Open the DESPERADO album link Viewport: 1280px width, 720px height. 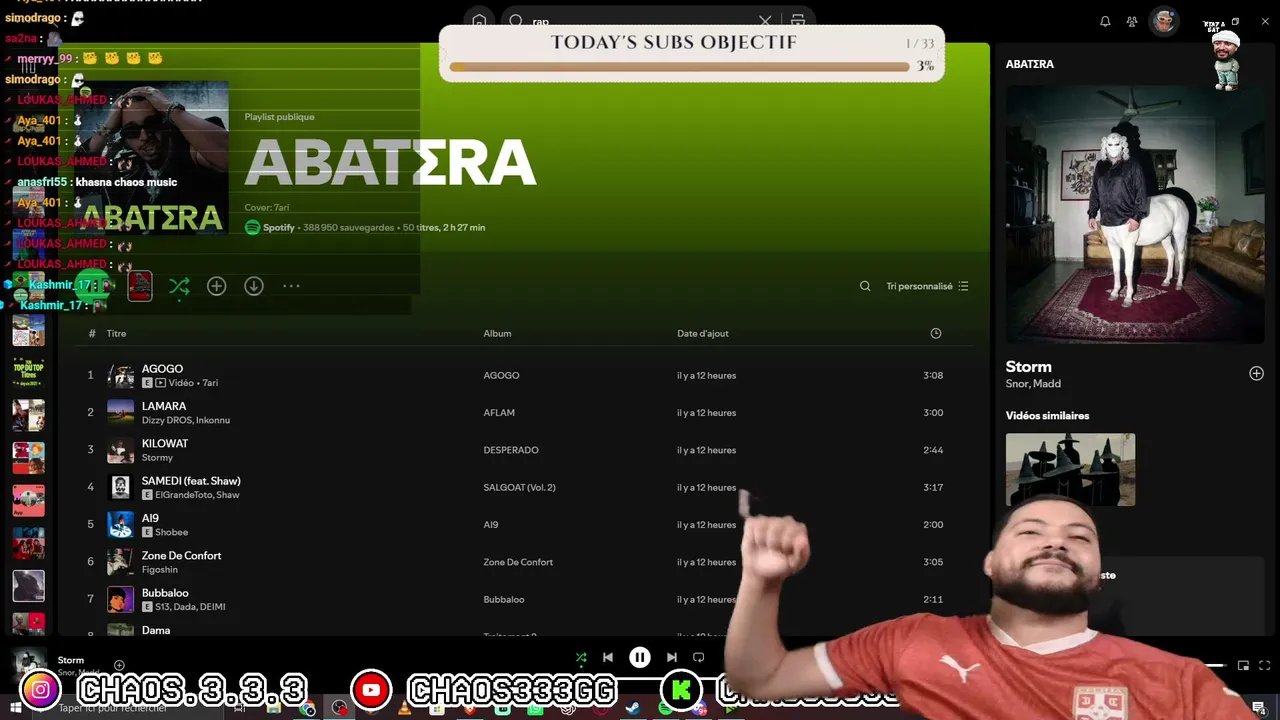pos(511,450)
